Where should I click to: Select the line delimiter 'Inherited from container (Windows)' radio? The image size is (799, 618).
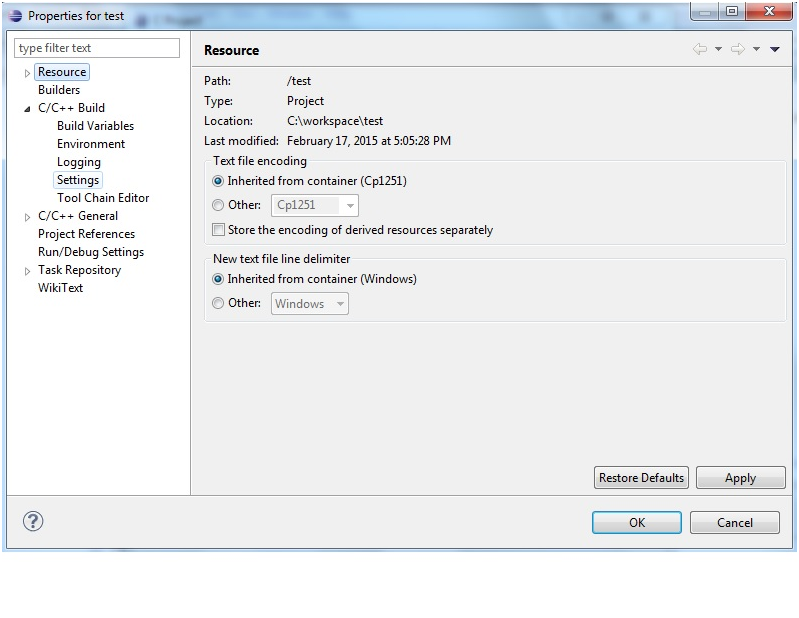pos(218,279)
